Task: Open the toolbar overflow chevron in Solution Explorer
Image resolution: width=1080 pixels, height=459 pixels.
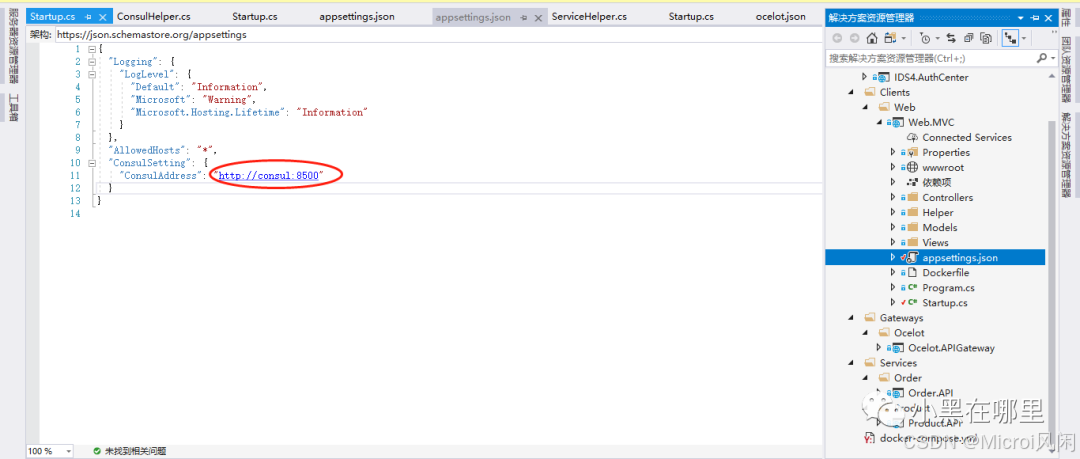Action: click(1055, 32)
